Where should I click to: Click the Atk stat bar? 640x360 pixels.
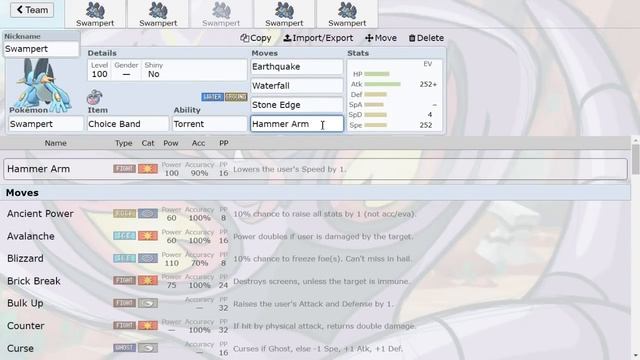click(382, 84)
